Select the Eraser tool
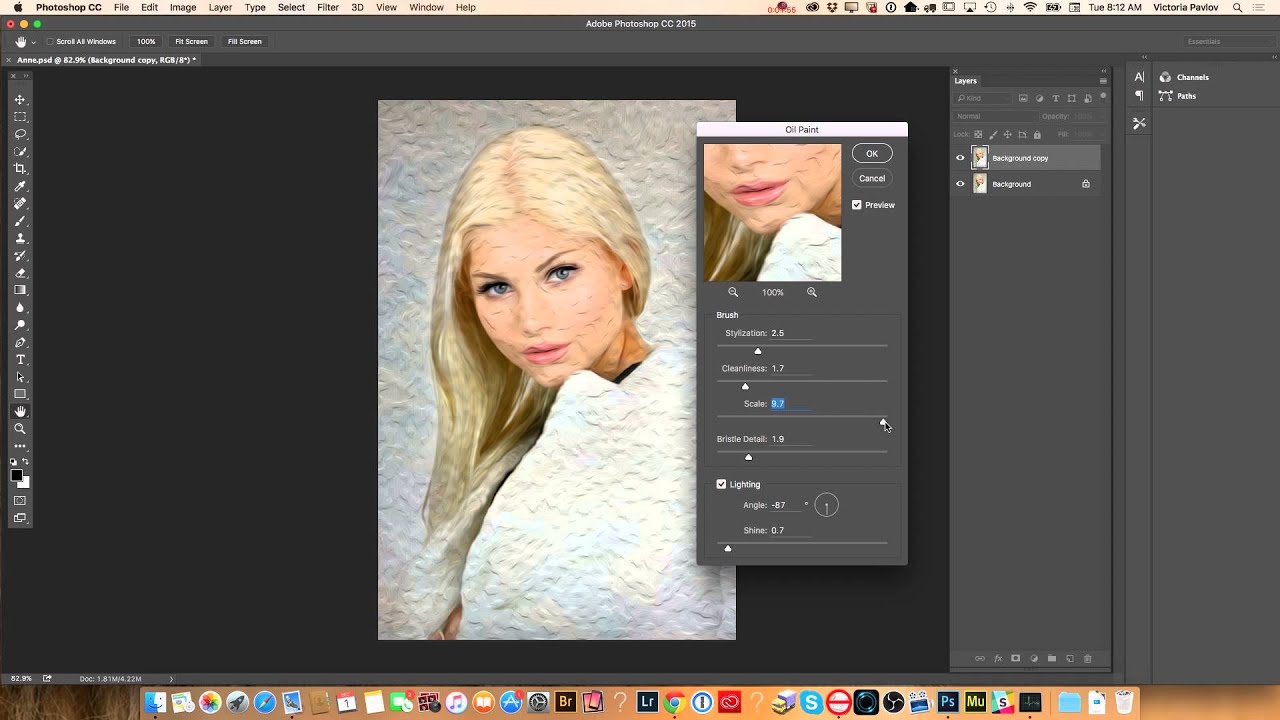 (20, 273)
